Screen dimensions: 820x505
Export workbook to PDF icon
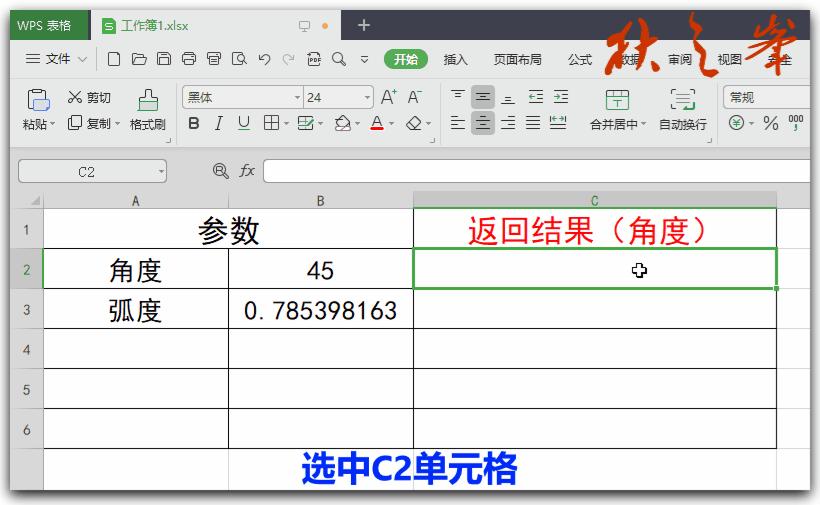tap(314, 59)
